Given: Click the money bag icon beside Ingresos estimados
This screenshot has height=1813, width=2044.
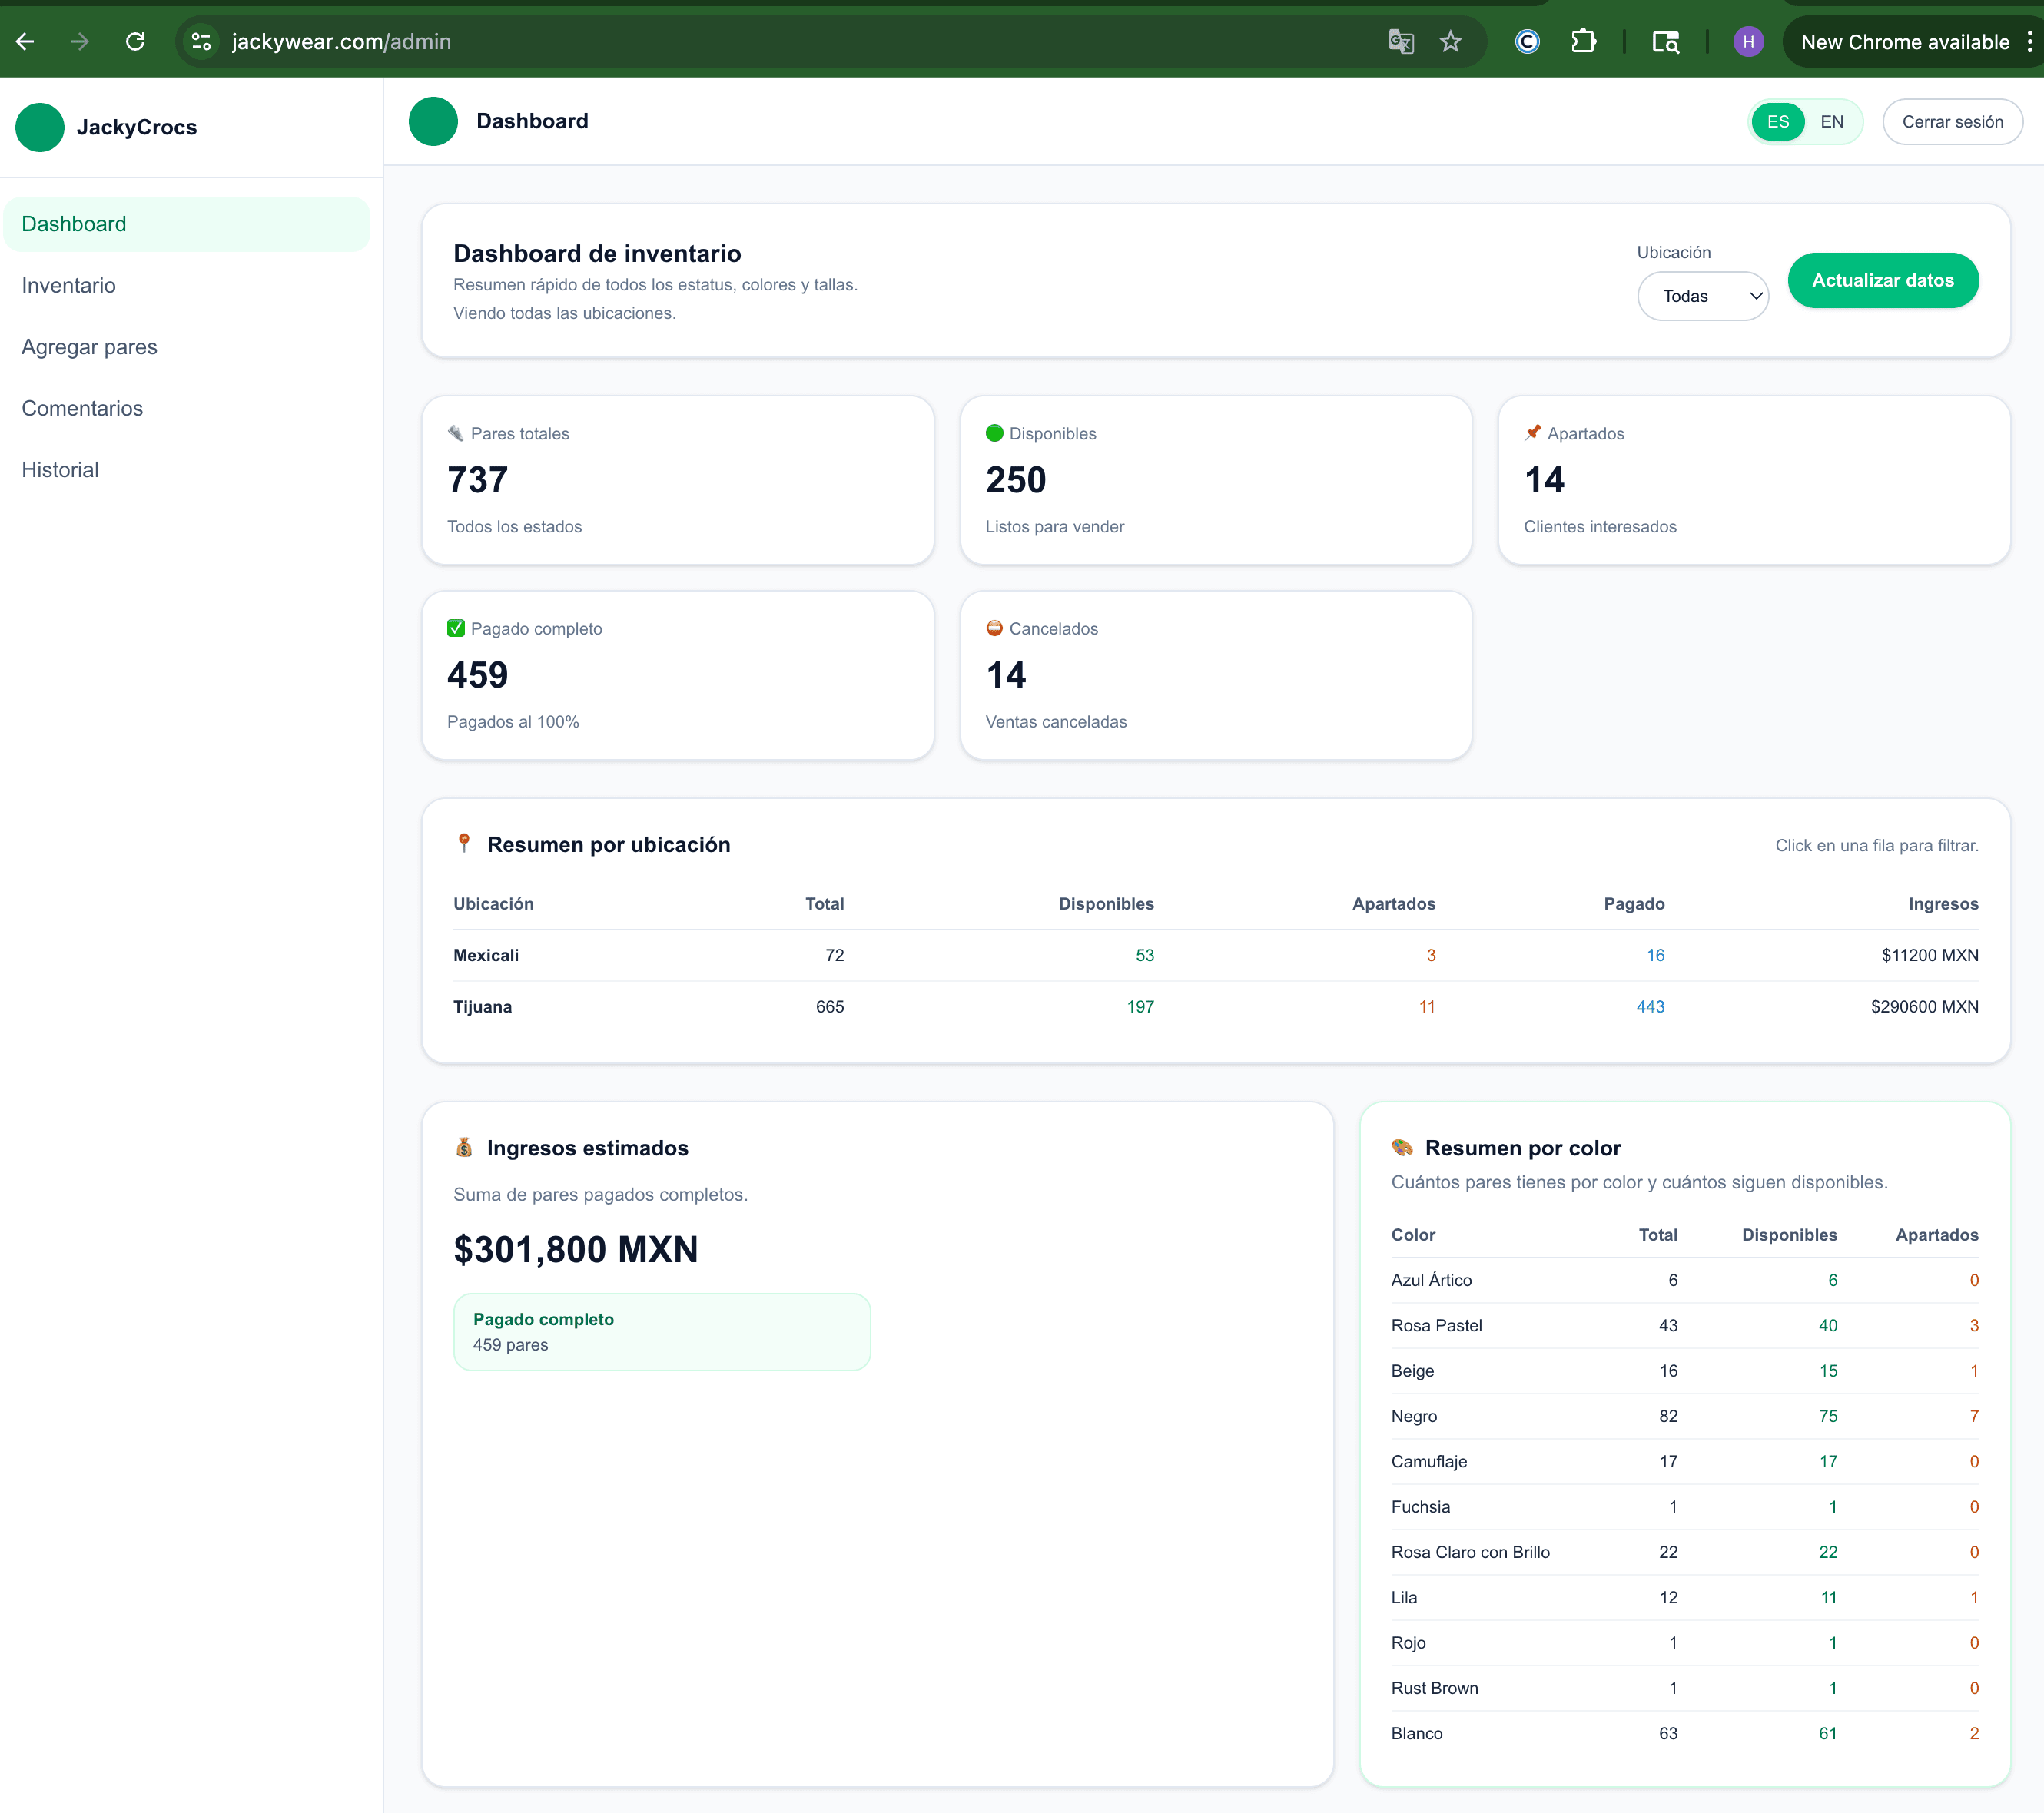Looking at the screenshot, I should pyautogui.click(x=464, y=1147).
